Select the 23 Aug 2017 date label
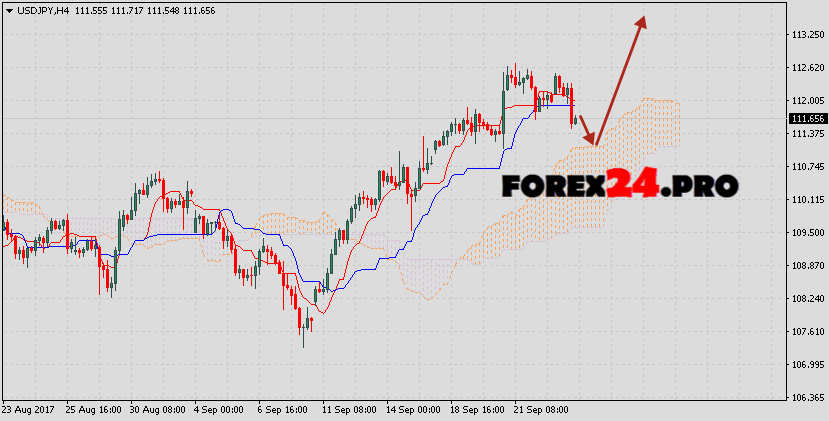 coord(30,410)
